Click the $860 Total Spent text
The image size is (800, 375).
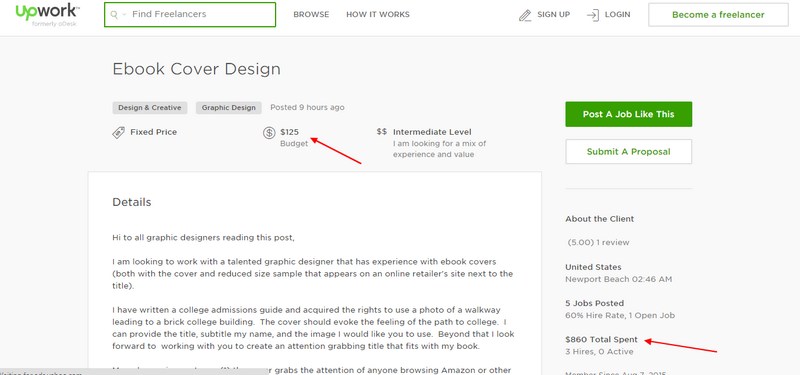pos(602,339)
